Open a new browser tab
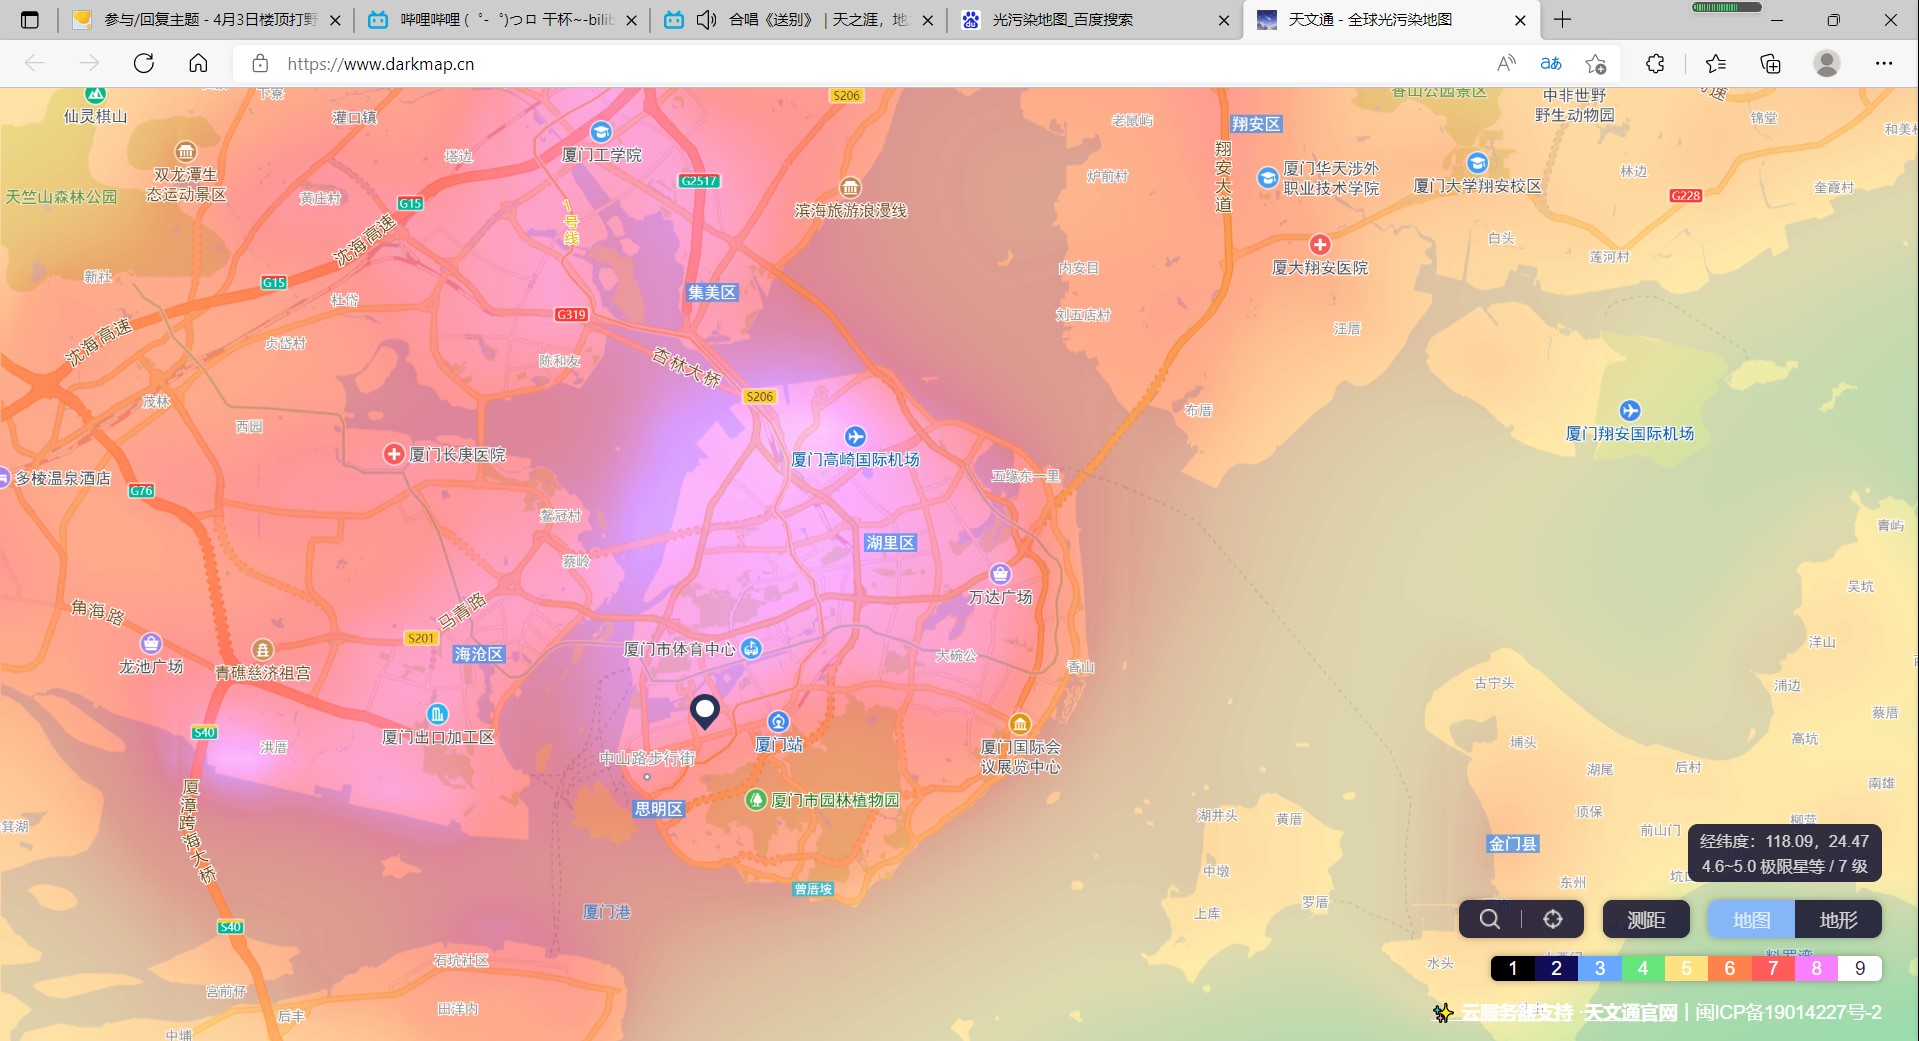The height and width of the screenshot is (1041, 1919). coord(1562,19)
